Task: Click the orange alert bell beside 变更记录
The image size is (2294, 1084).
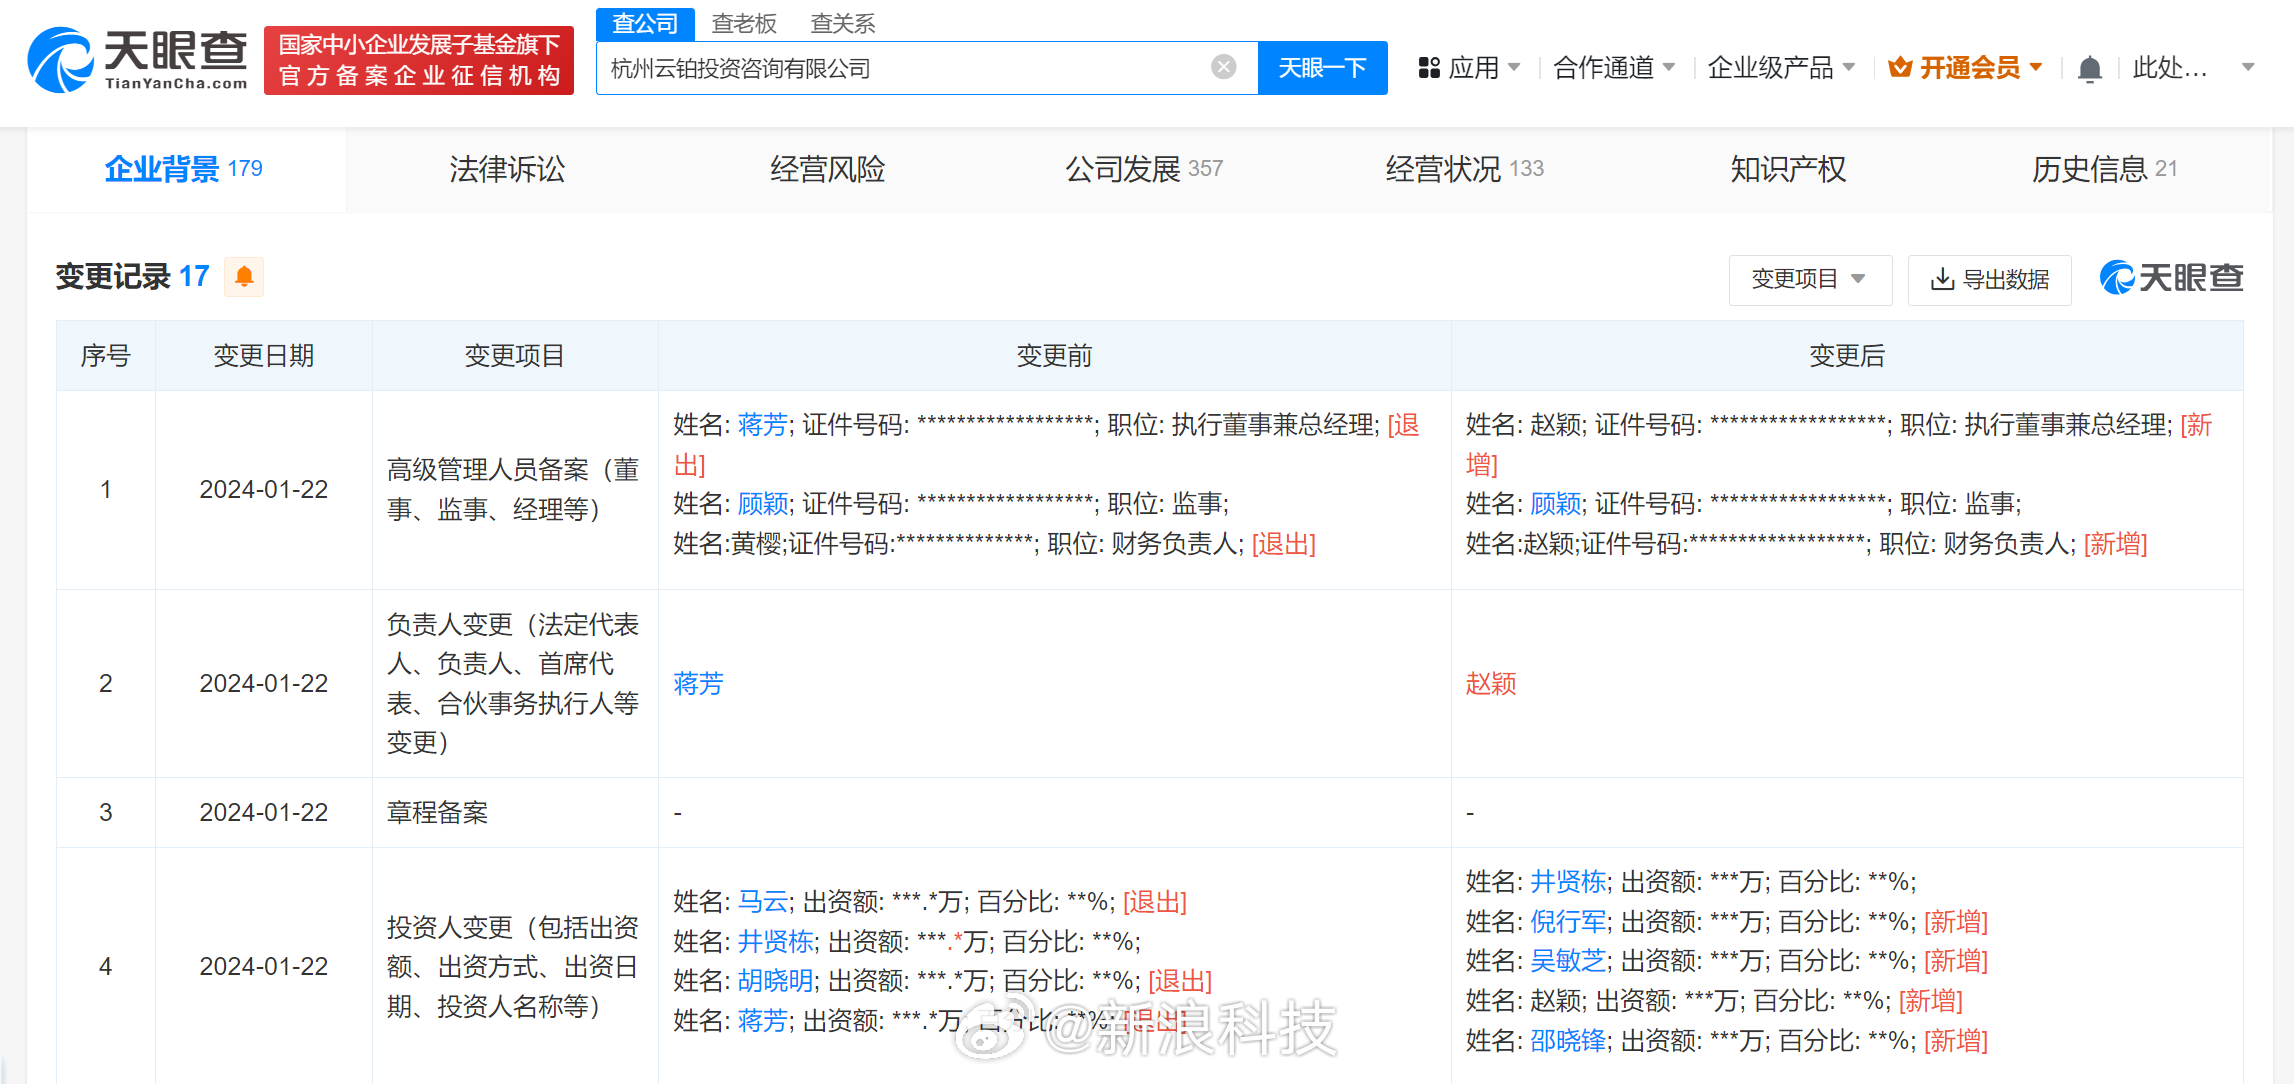Action: pos(244,276)
